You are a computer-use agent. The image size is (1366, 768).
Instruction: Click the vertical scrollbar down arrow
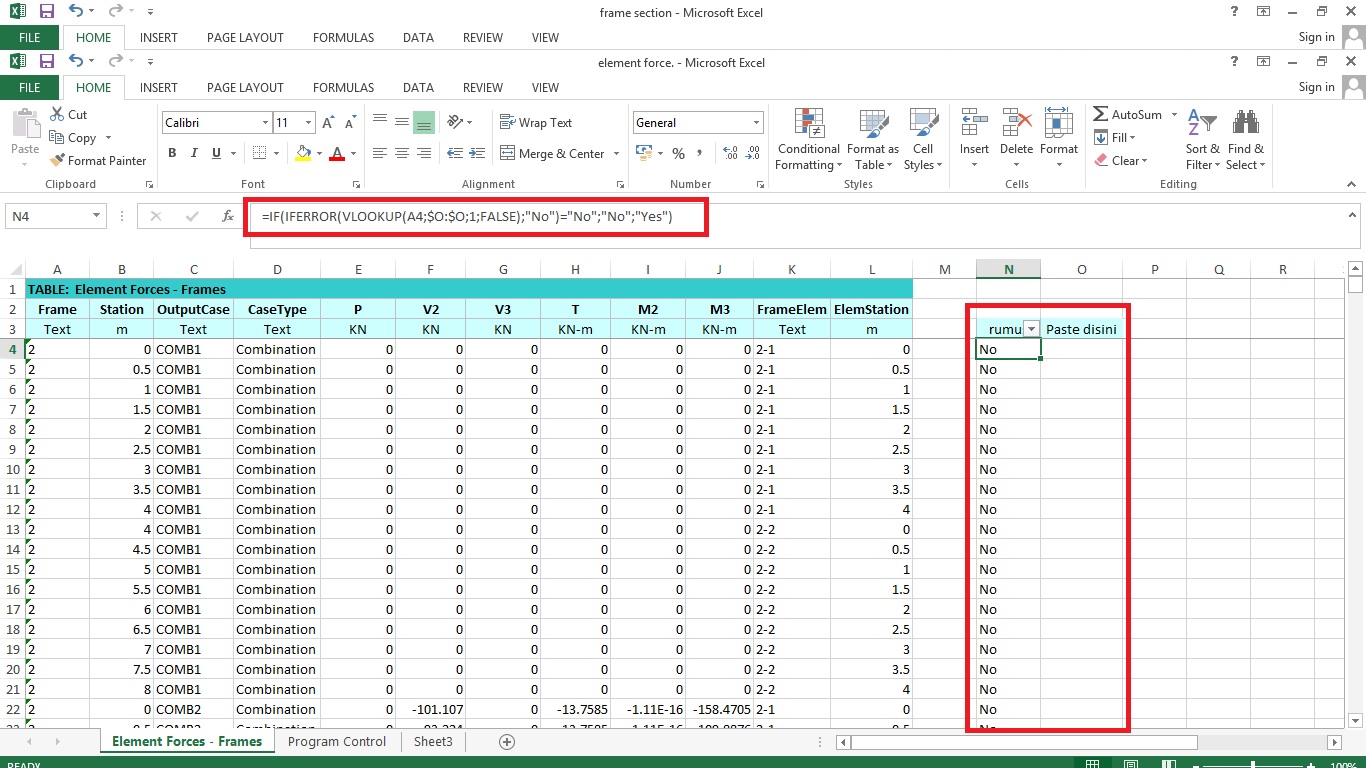coord(1357,720)
